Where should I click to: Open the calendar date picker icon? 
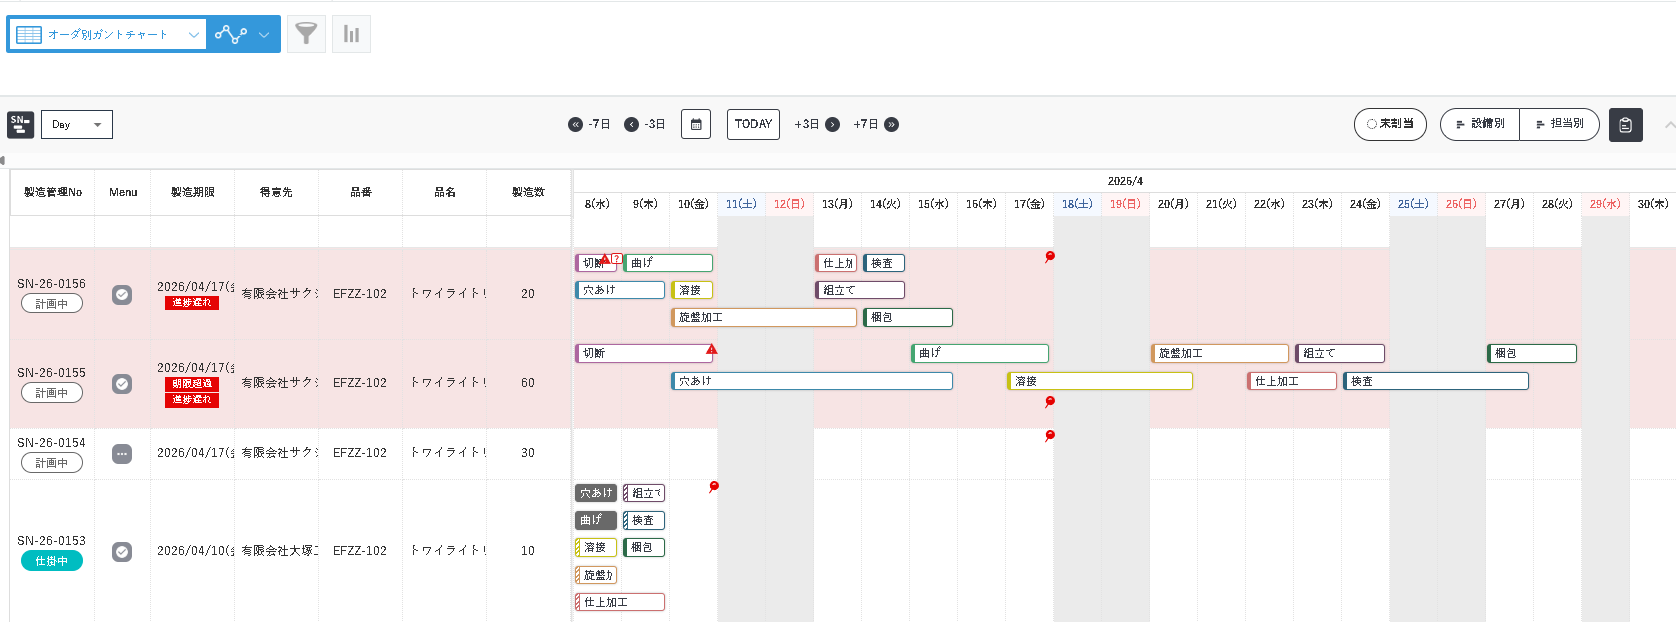696,124
